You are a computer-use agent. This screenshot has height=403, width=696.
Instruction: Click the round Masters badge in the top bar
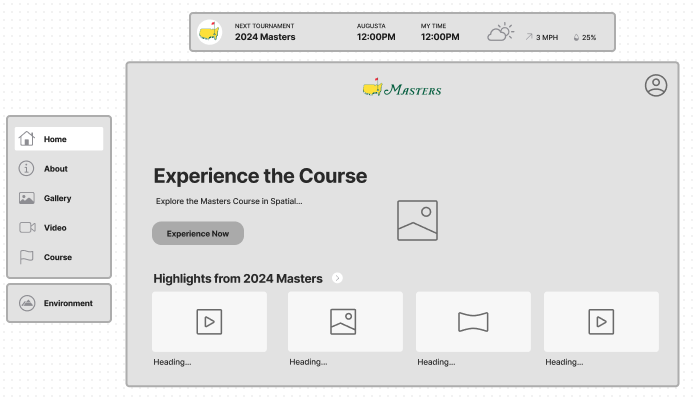click(x=210, y=32)
